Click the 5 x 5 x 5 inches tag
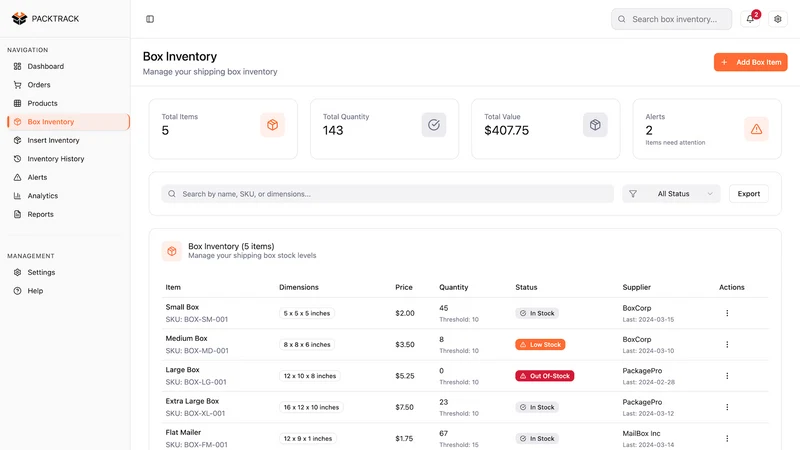 307,313
